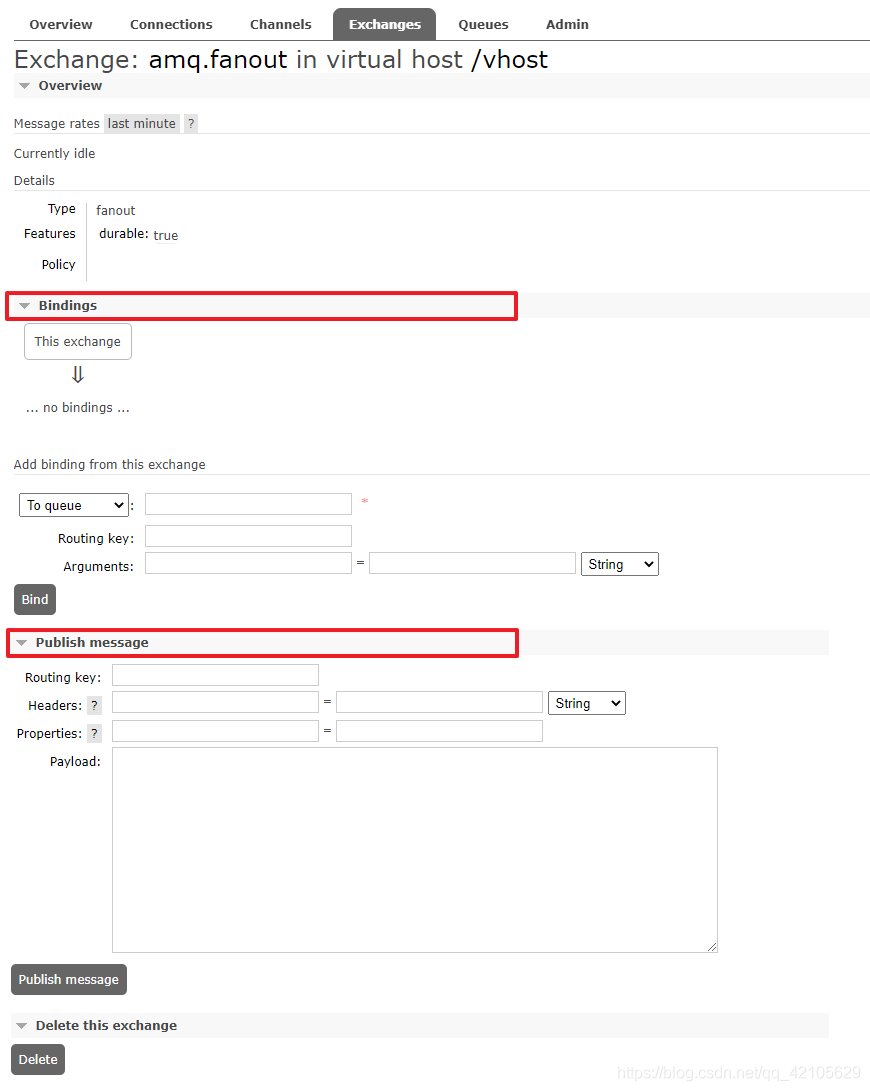Click the Currently idle status text

(54, 154)
